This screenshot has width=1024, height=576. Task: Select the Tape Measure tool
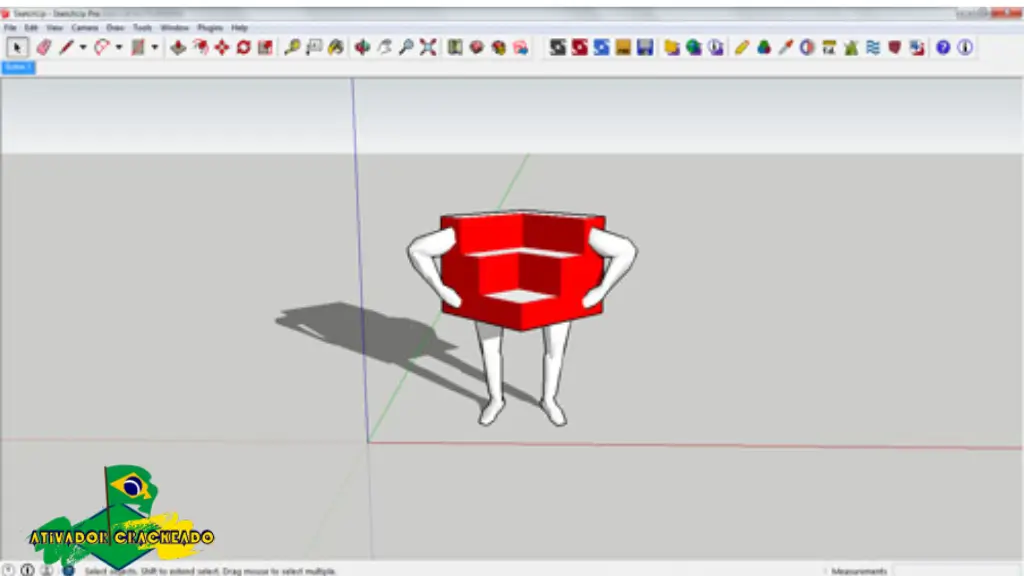coord(292,47)
